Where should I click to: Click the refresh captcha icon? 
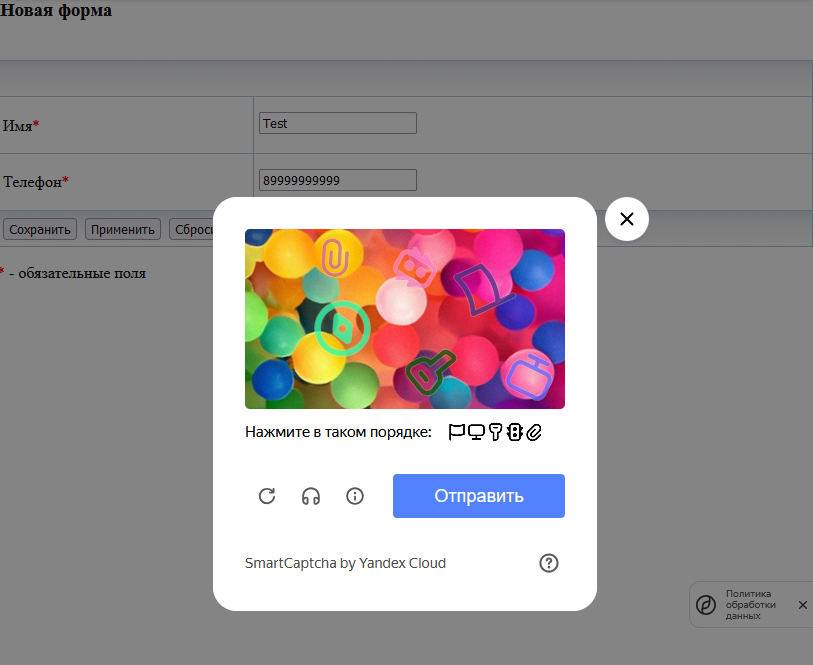[267, 496]
